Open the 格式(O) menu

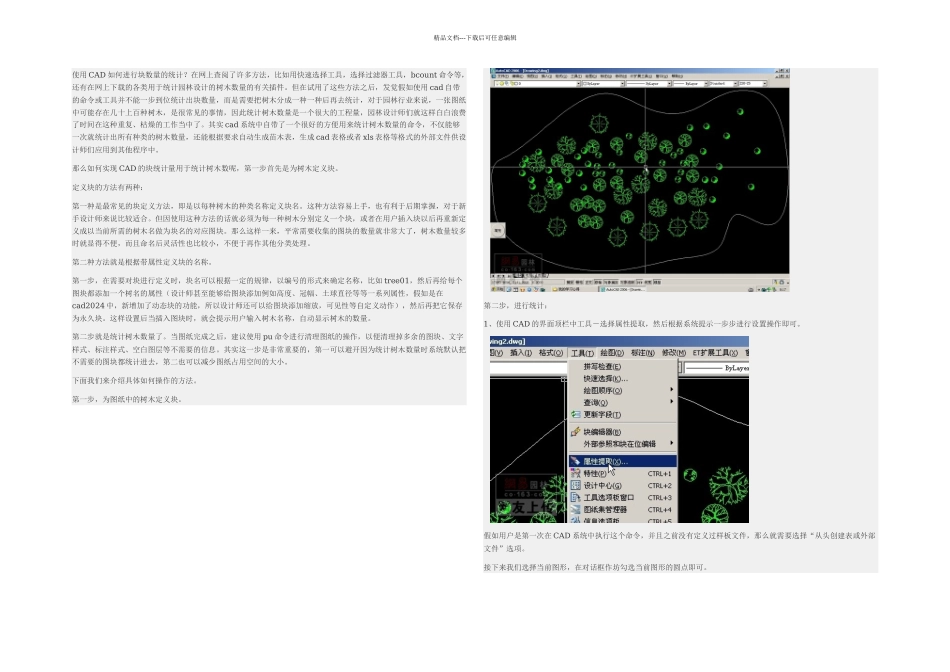tap(551, 353)
